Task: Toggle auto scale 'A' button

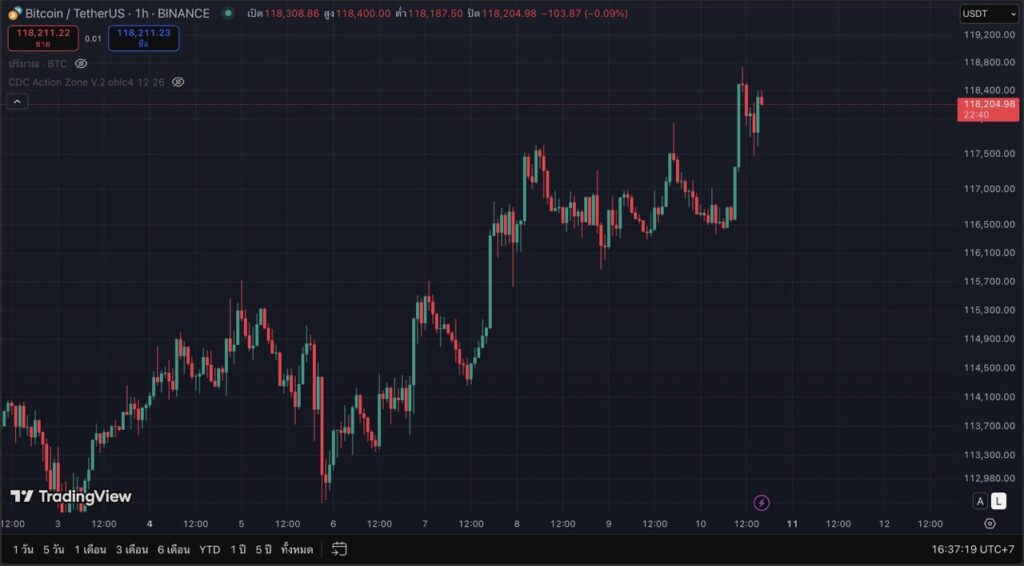Action: tap(980, 502)
